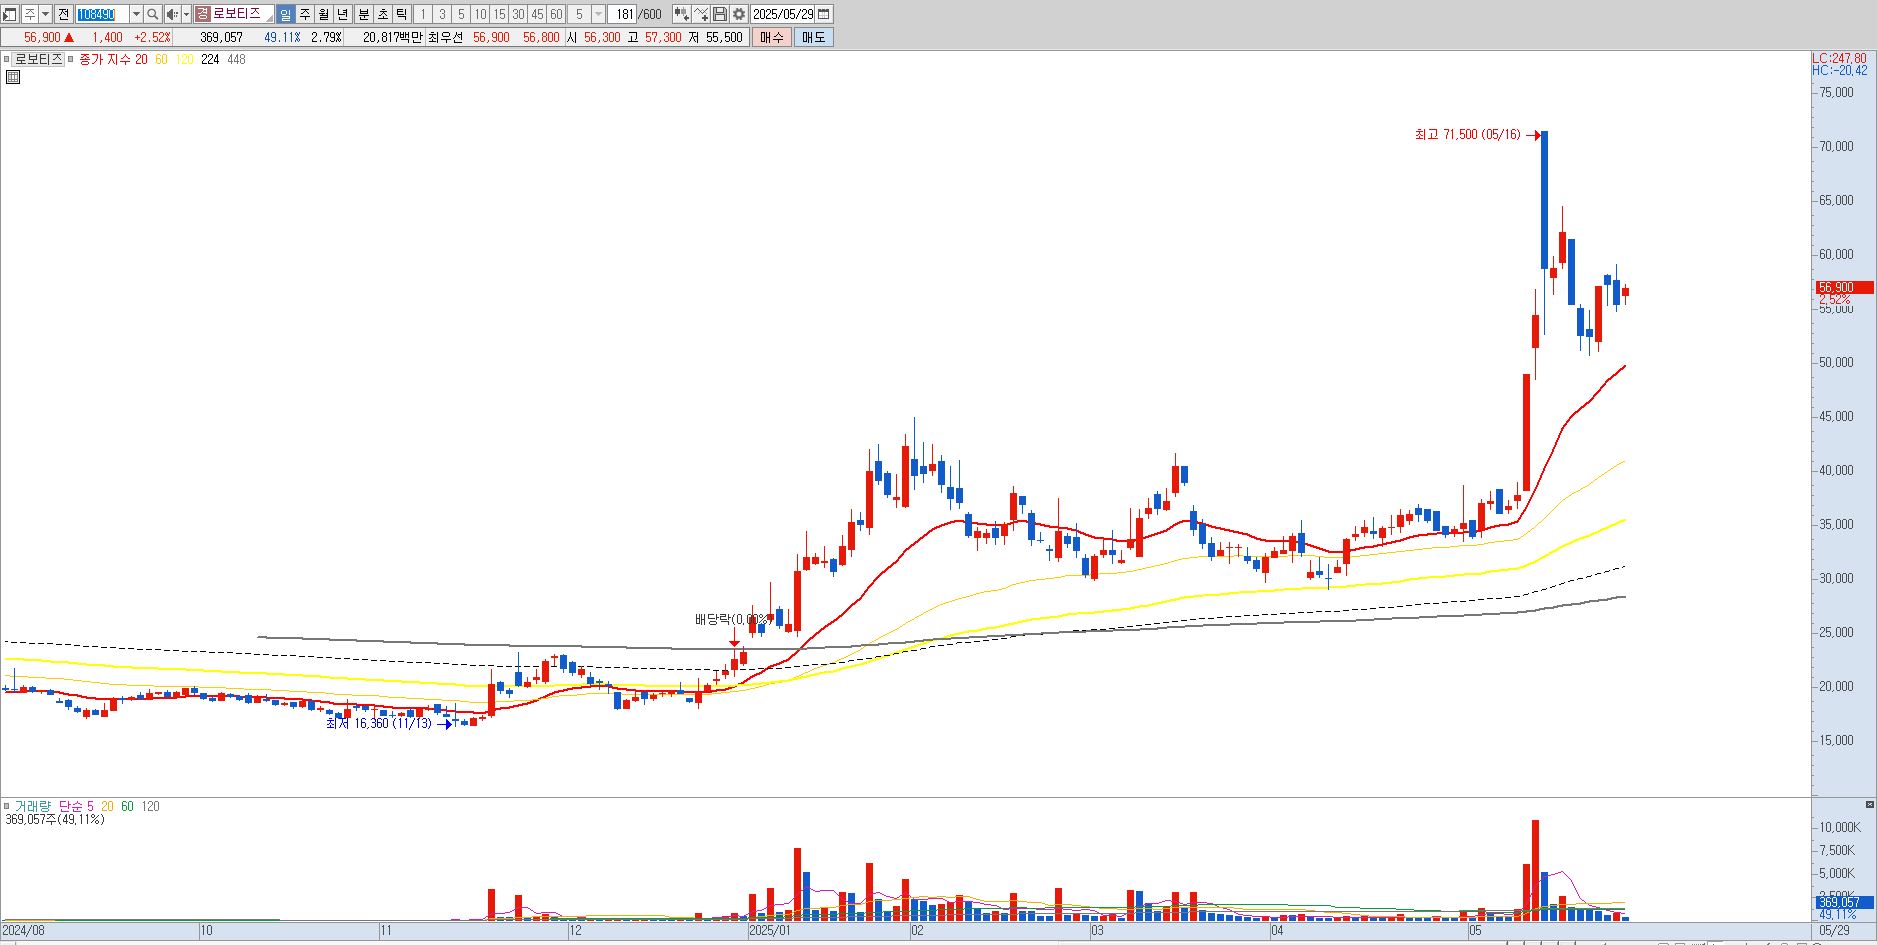1877x945 pixels.
Task: Click the small square marker before 로보티즈 legend
Action: tap(6, 60)
